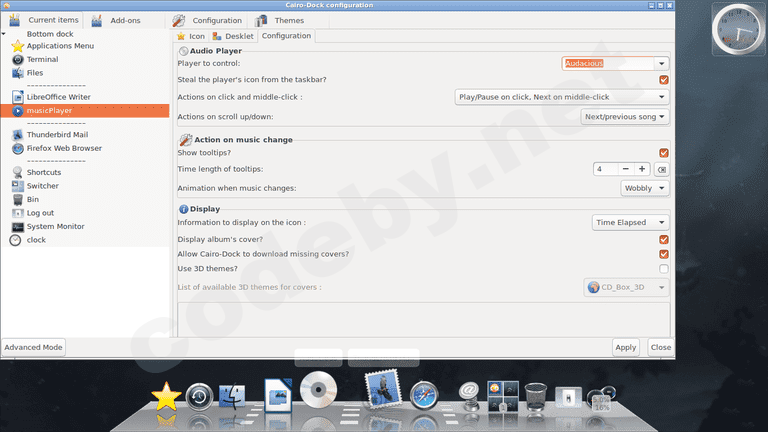The width and height of the screenshot is (768, 432).
Task: Click the Advanced Mode button
Action: pos(33,347)
